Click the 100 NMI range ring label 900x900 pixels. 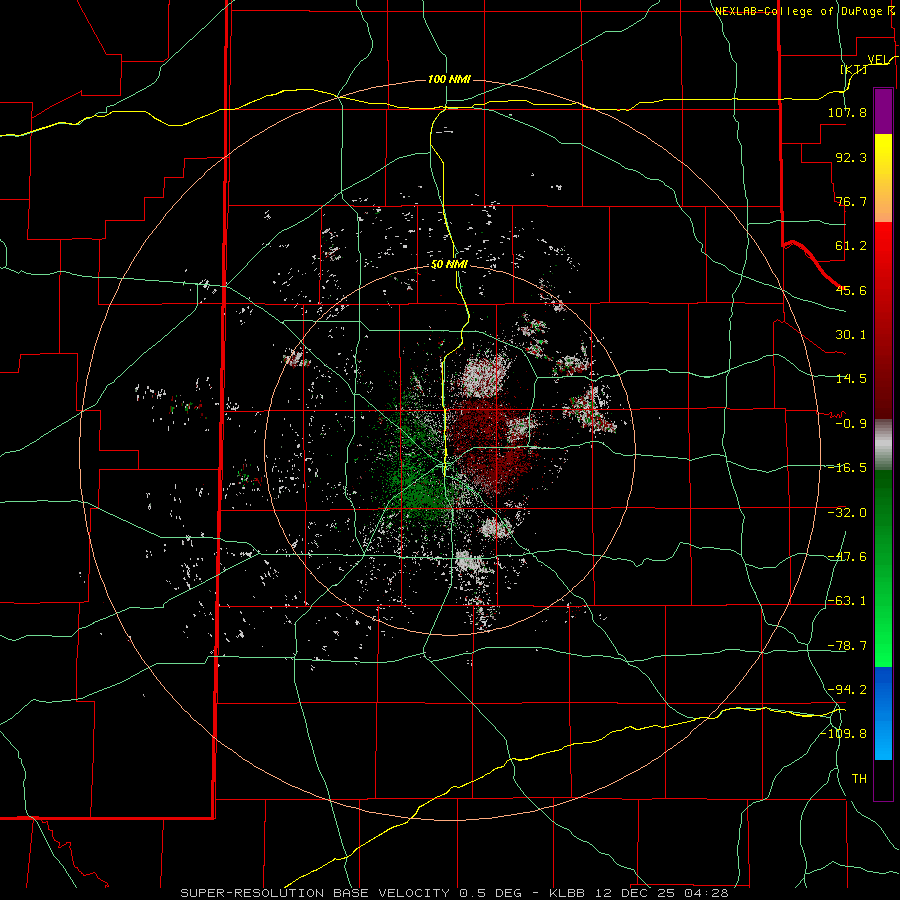pos(449,79)
